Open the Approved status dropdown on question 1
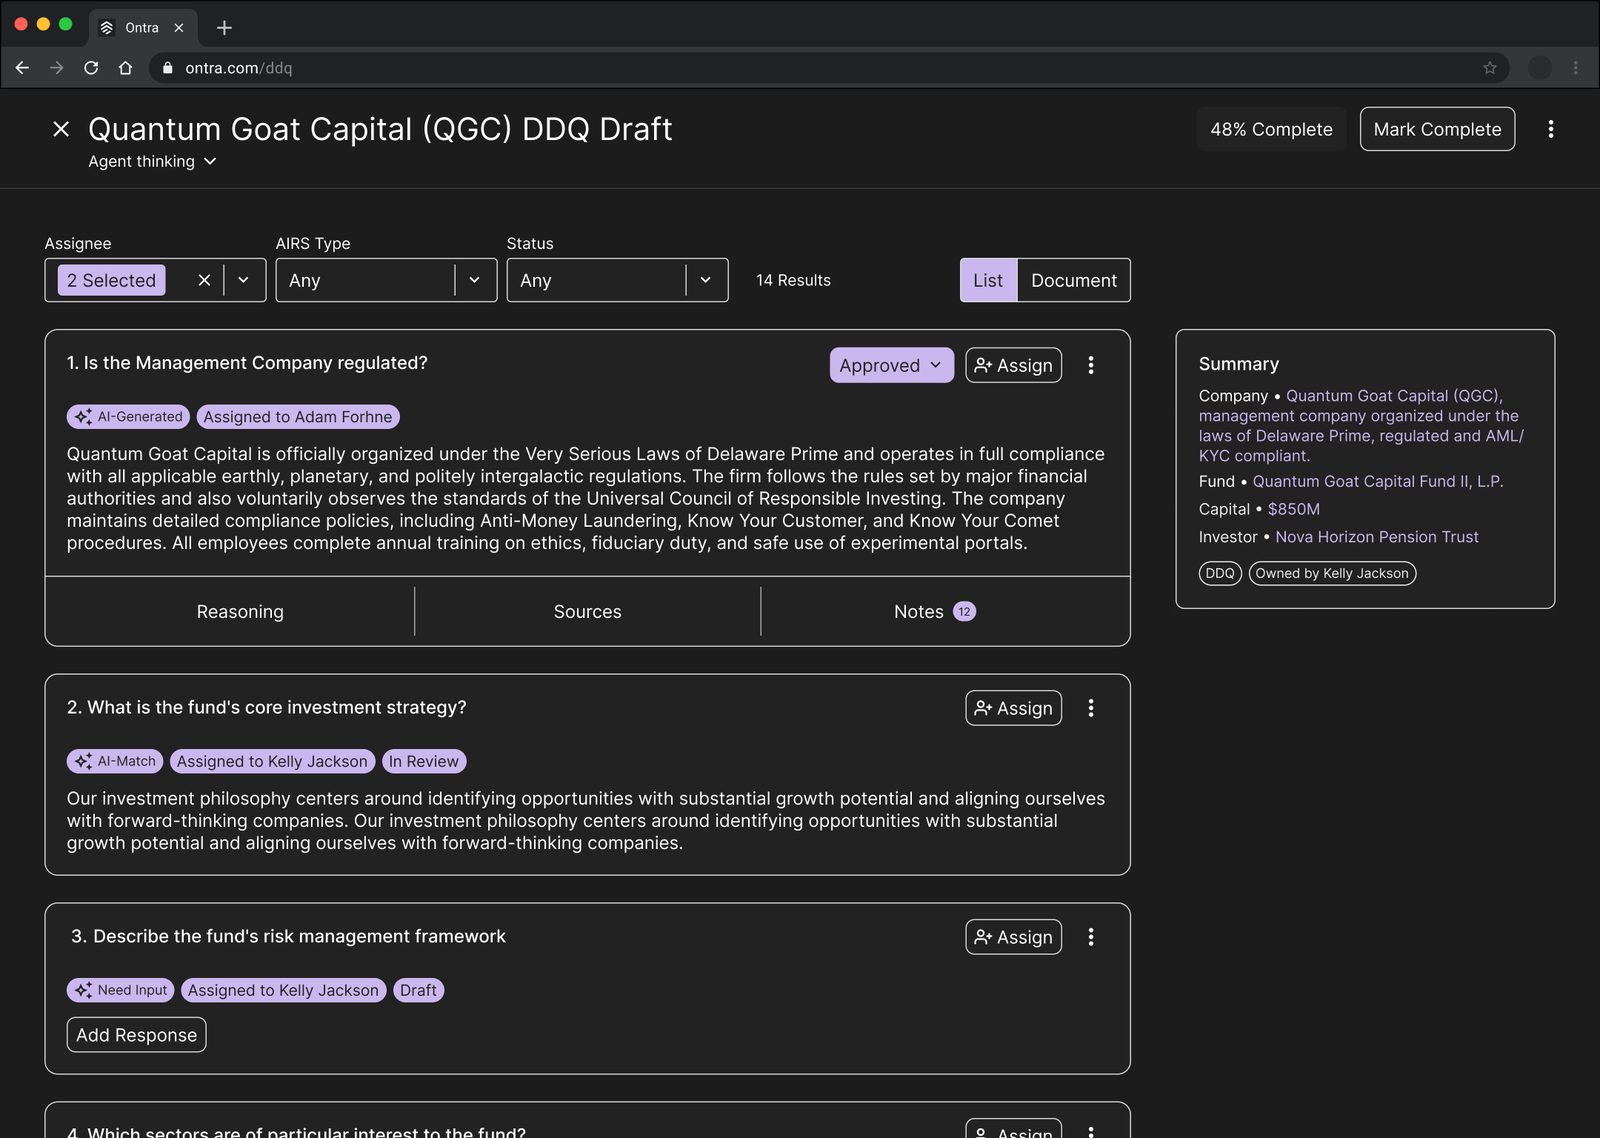The width and height of the screenshot is (1600, 1138). coord(891,365)
